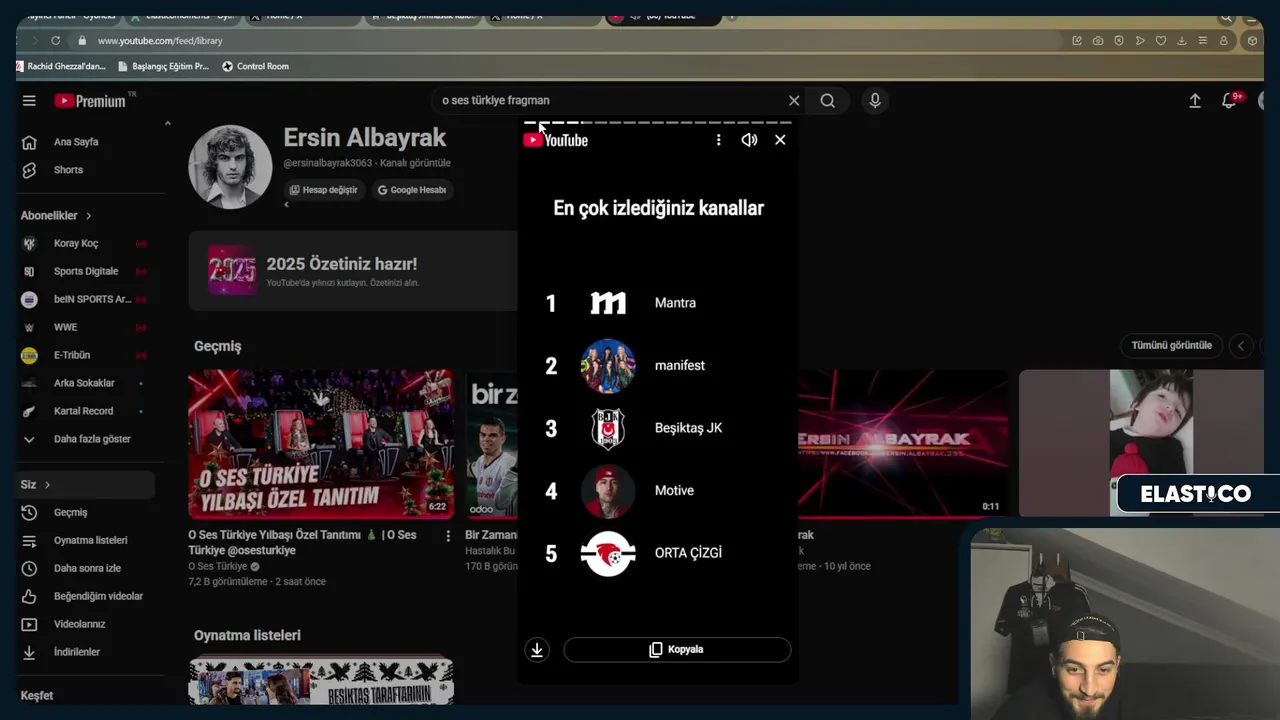
Task: Go to YouTube Premium home logo
Action: [x=91, y=101]
